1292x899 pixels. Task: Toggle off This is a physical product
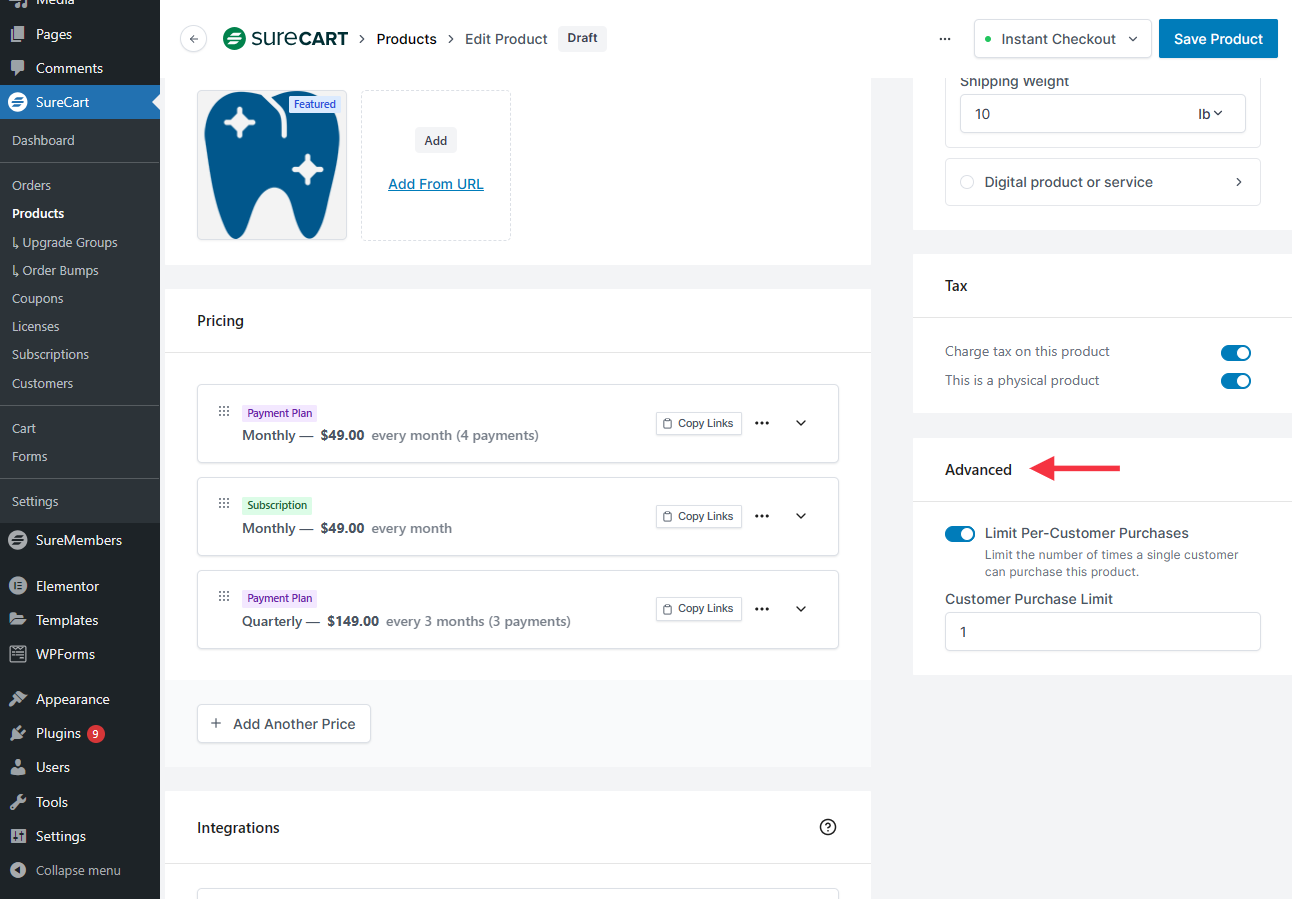pos(1235,381)
